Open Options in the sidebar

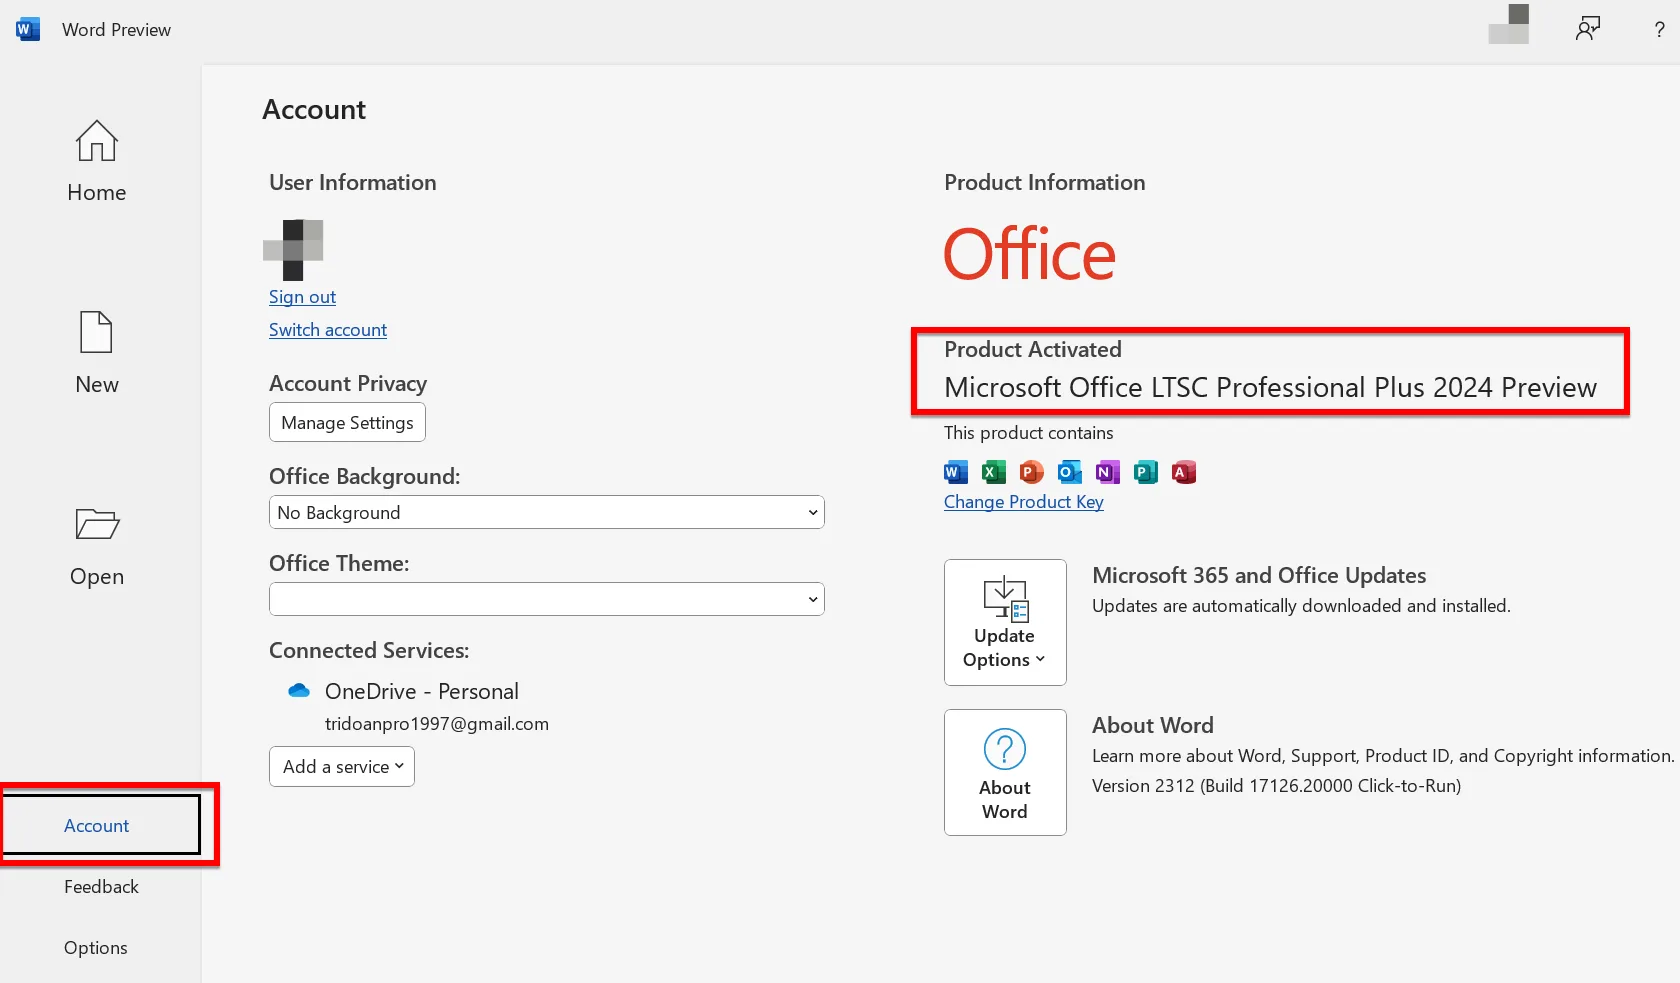(x=96, y=948)
